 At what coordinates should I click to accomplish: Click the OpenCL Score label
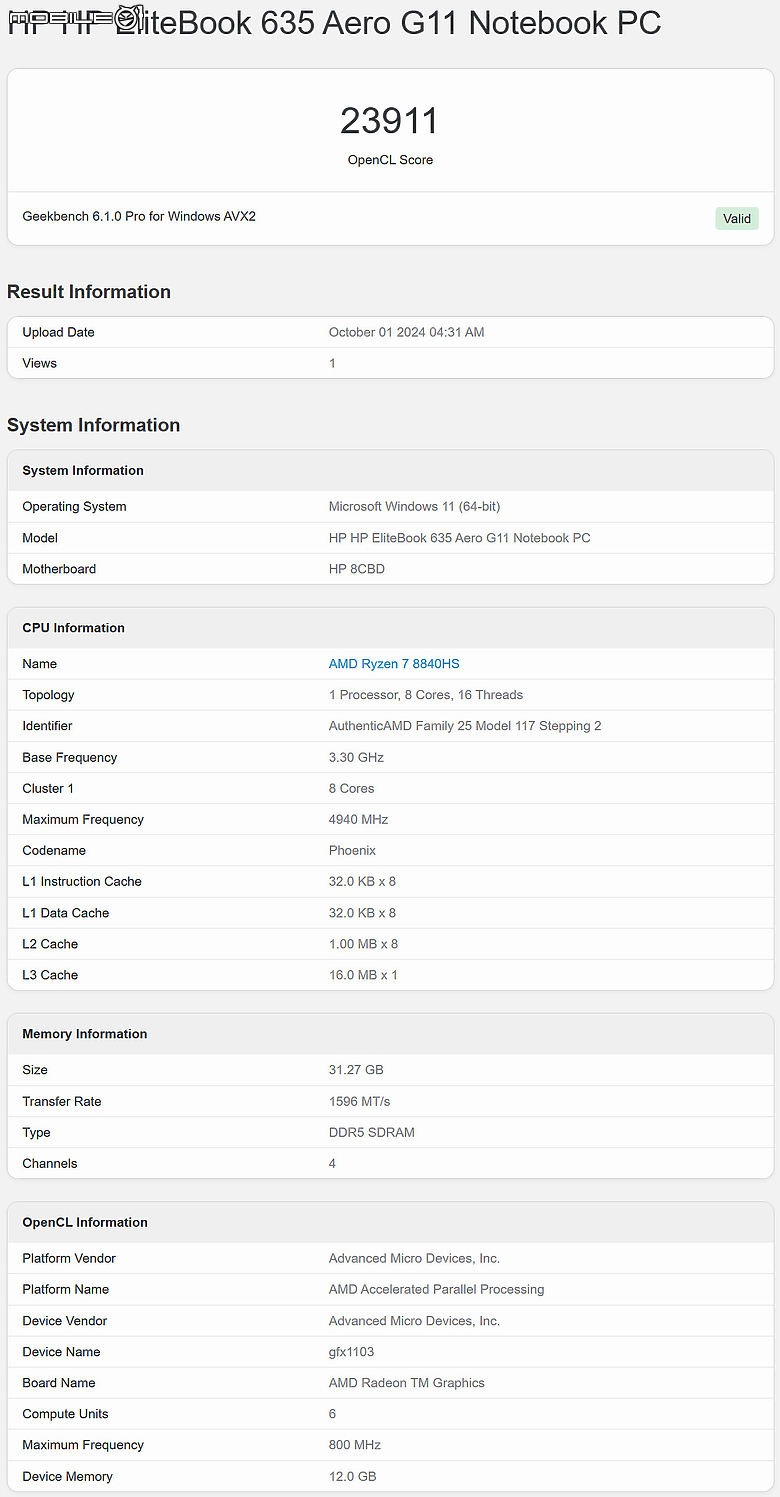(x=390, y=160)
